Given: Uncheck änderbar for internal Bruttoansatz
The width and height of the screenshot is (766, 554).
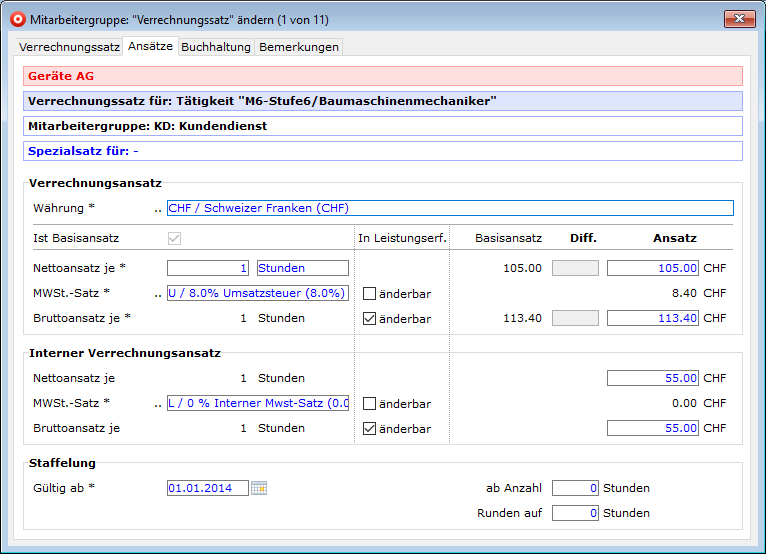Looking at the screenshot, I should pyautogui.click(x=369, y=429).
